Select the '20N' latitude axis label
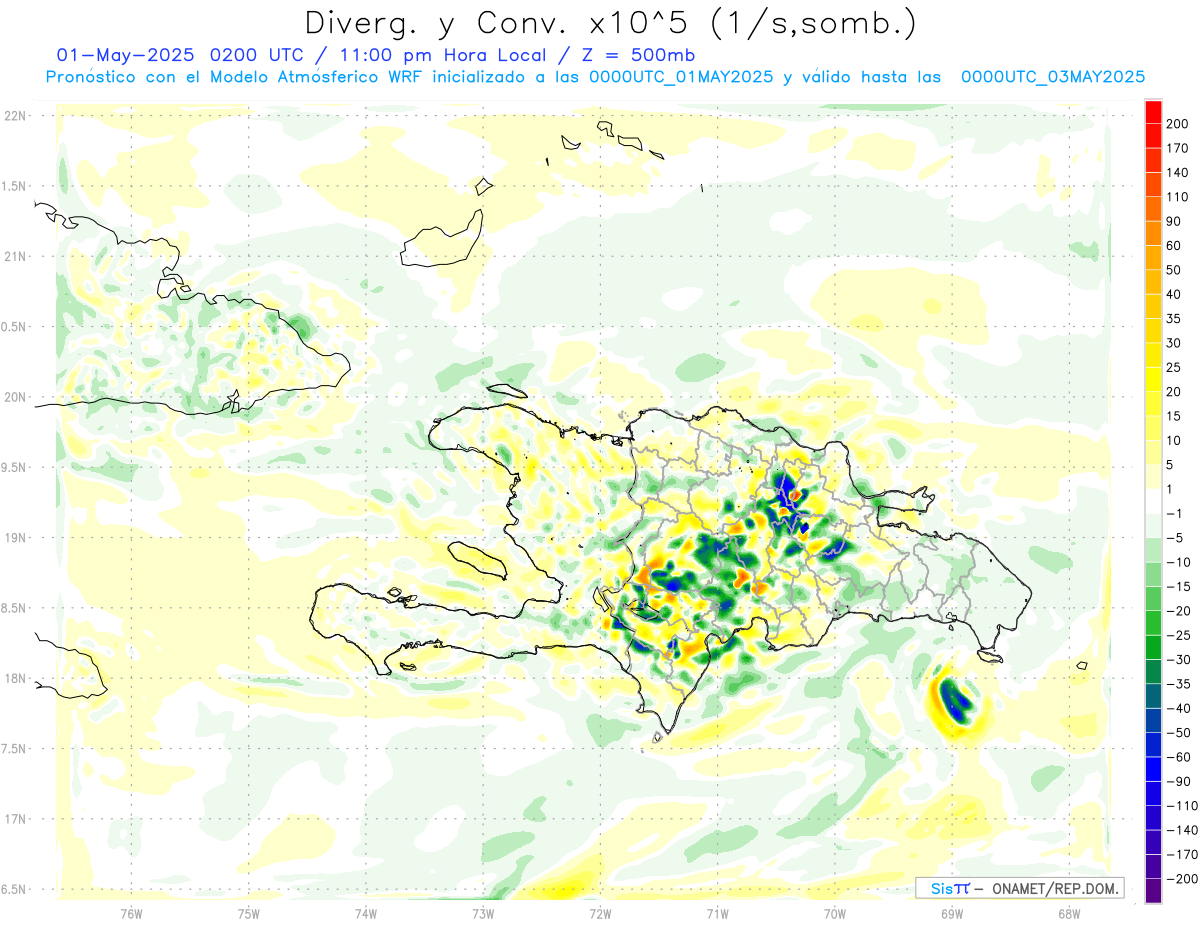 (15, 397)
